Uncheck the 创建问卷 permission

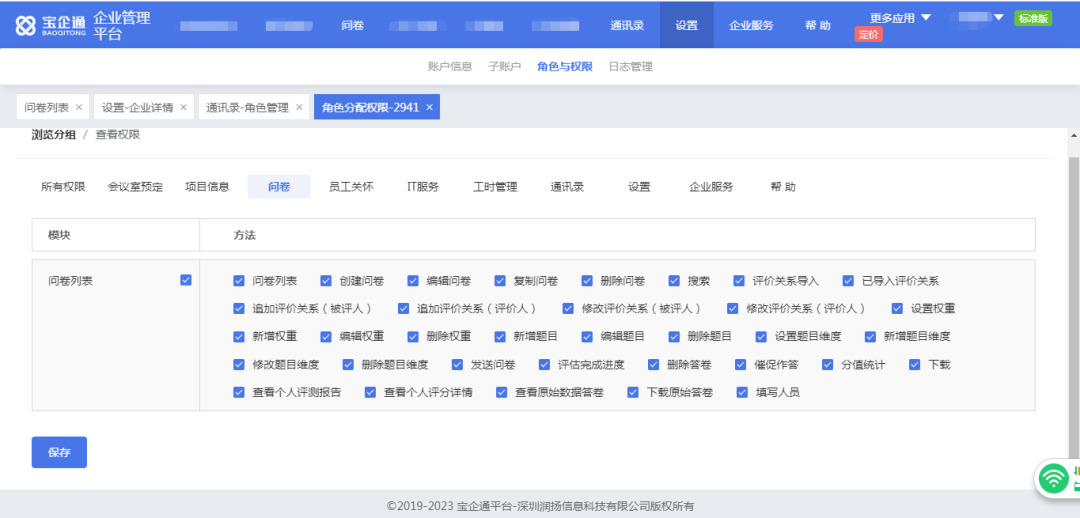pos(326,280)
